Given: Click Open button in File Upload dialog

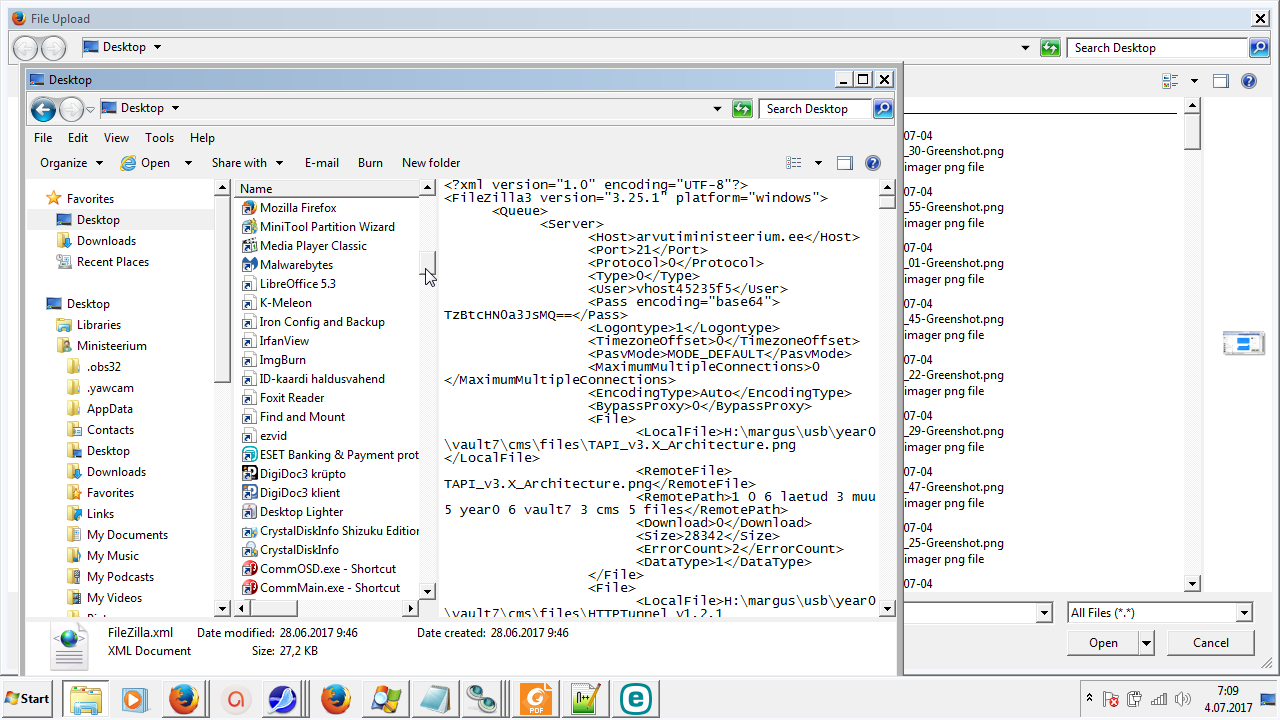Looking at the screenshot, I should tap(1103, 643).
